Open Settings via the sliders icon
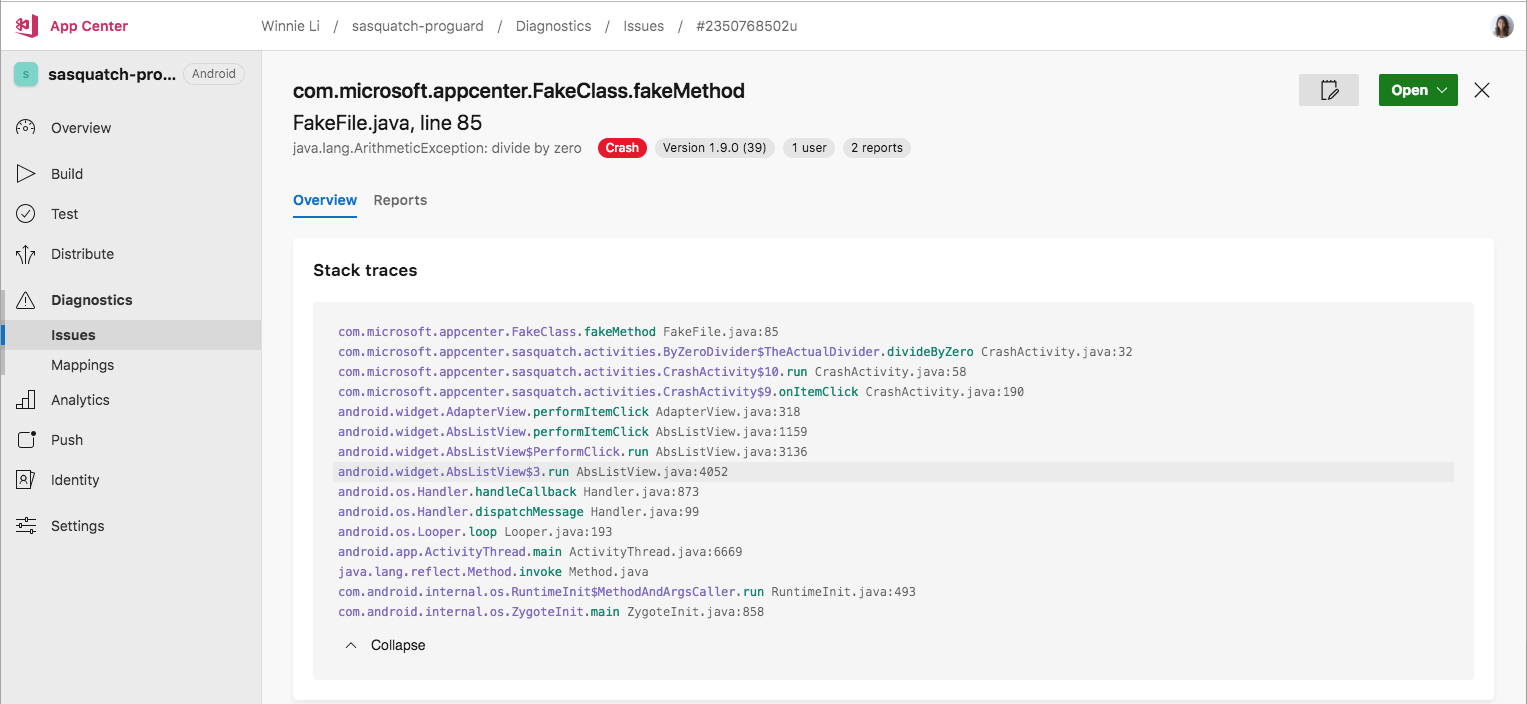1527x704 pixels. 25,525
